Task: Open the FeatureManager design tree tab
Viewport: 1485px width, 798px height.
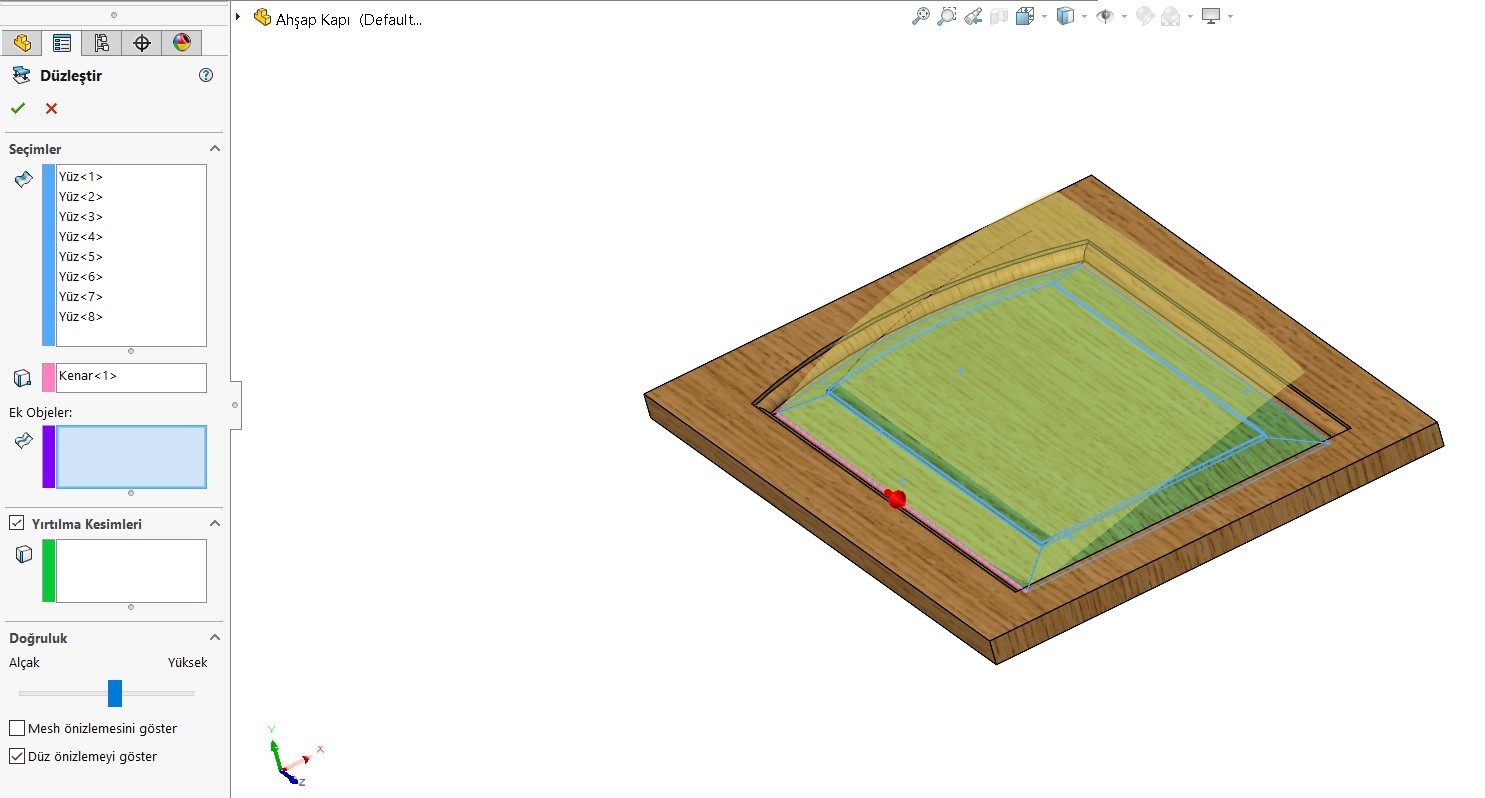Action: coord(22,43)
